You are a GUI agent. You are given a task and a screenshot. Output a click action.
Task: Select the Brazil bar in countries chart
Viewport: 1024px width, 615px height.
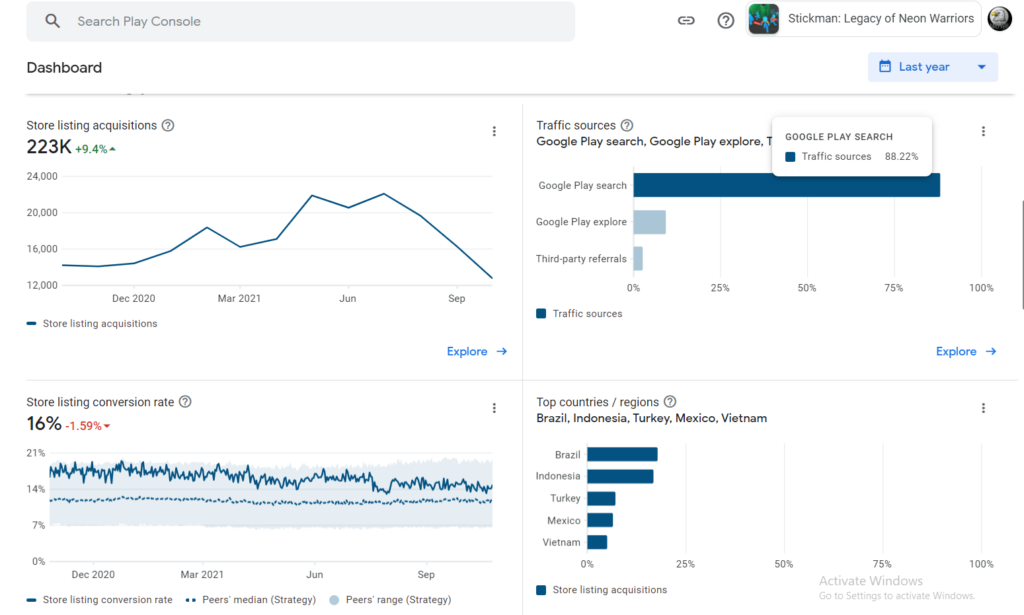coord(622,455)
